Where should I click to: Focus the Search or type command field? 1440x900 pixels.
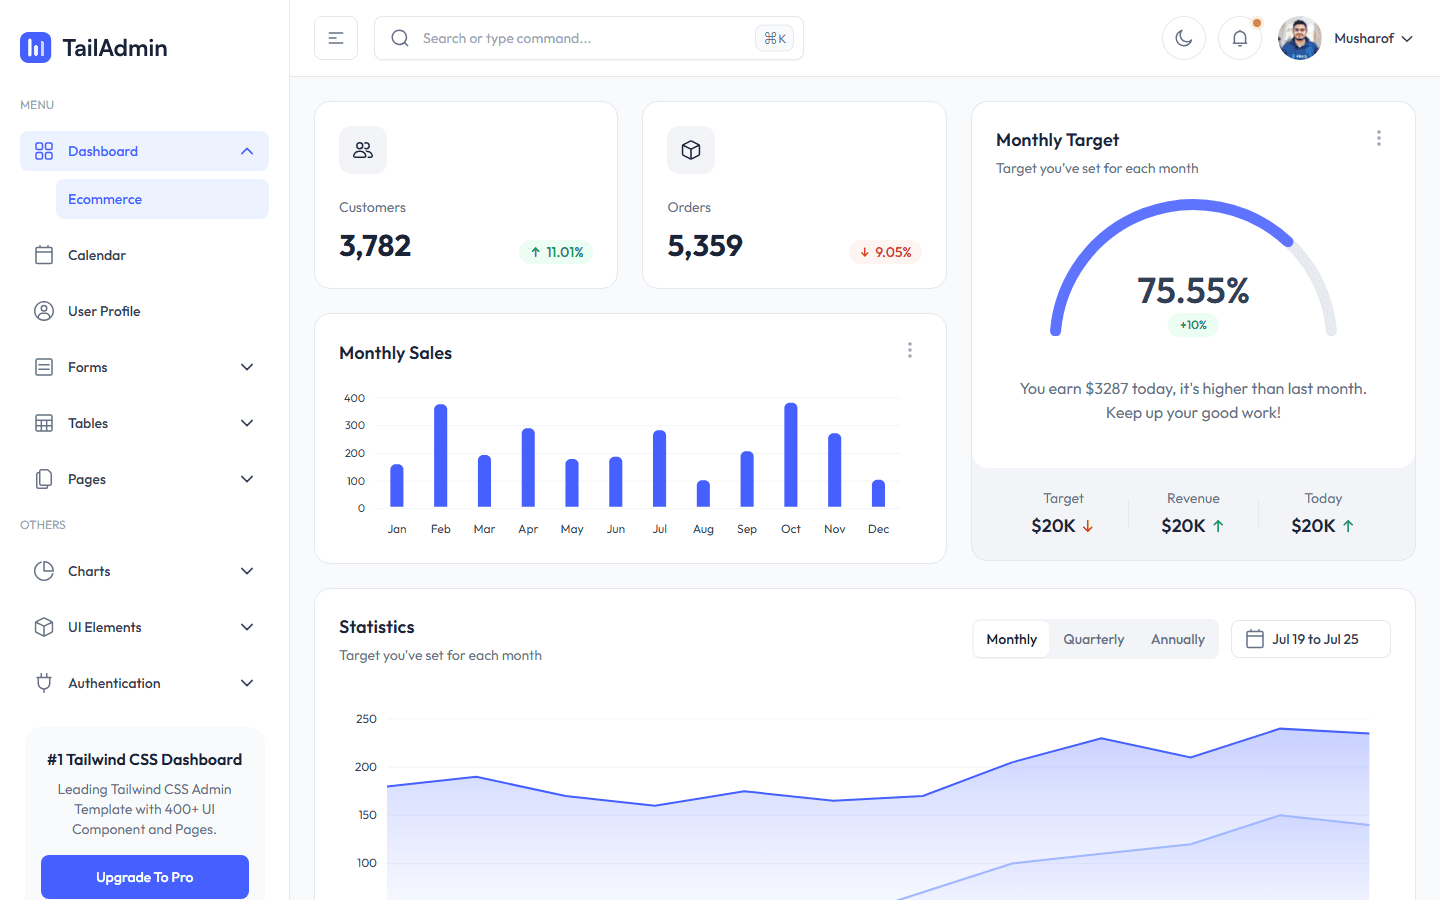coord(589,38)
